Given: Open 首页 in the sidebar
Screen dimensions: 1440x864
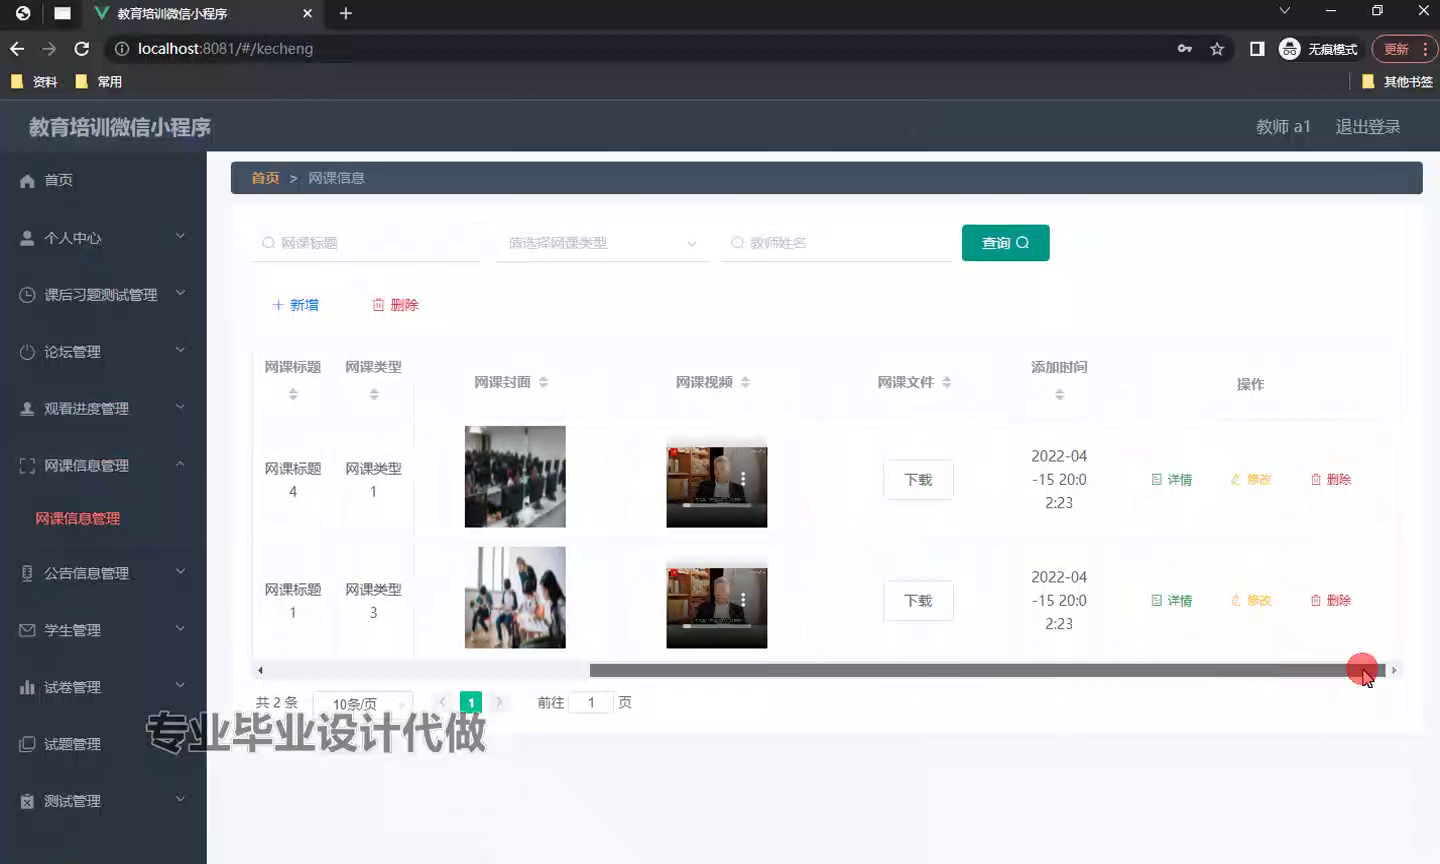Looking at the screenshot, I should pos(58,180).
